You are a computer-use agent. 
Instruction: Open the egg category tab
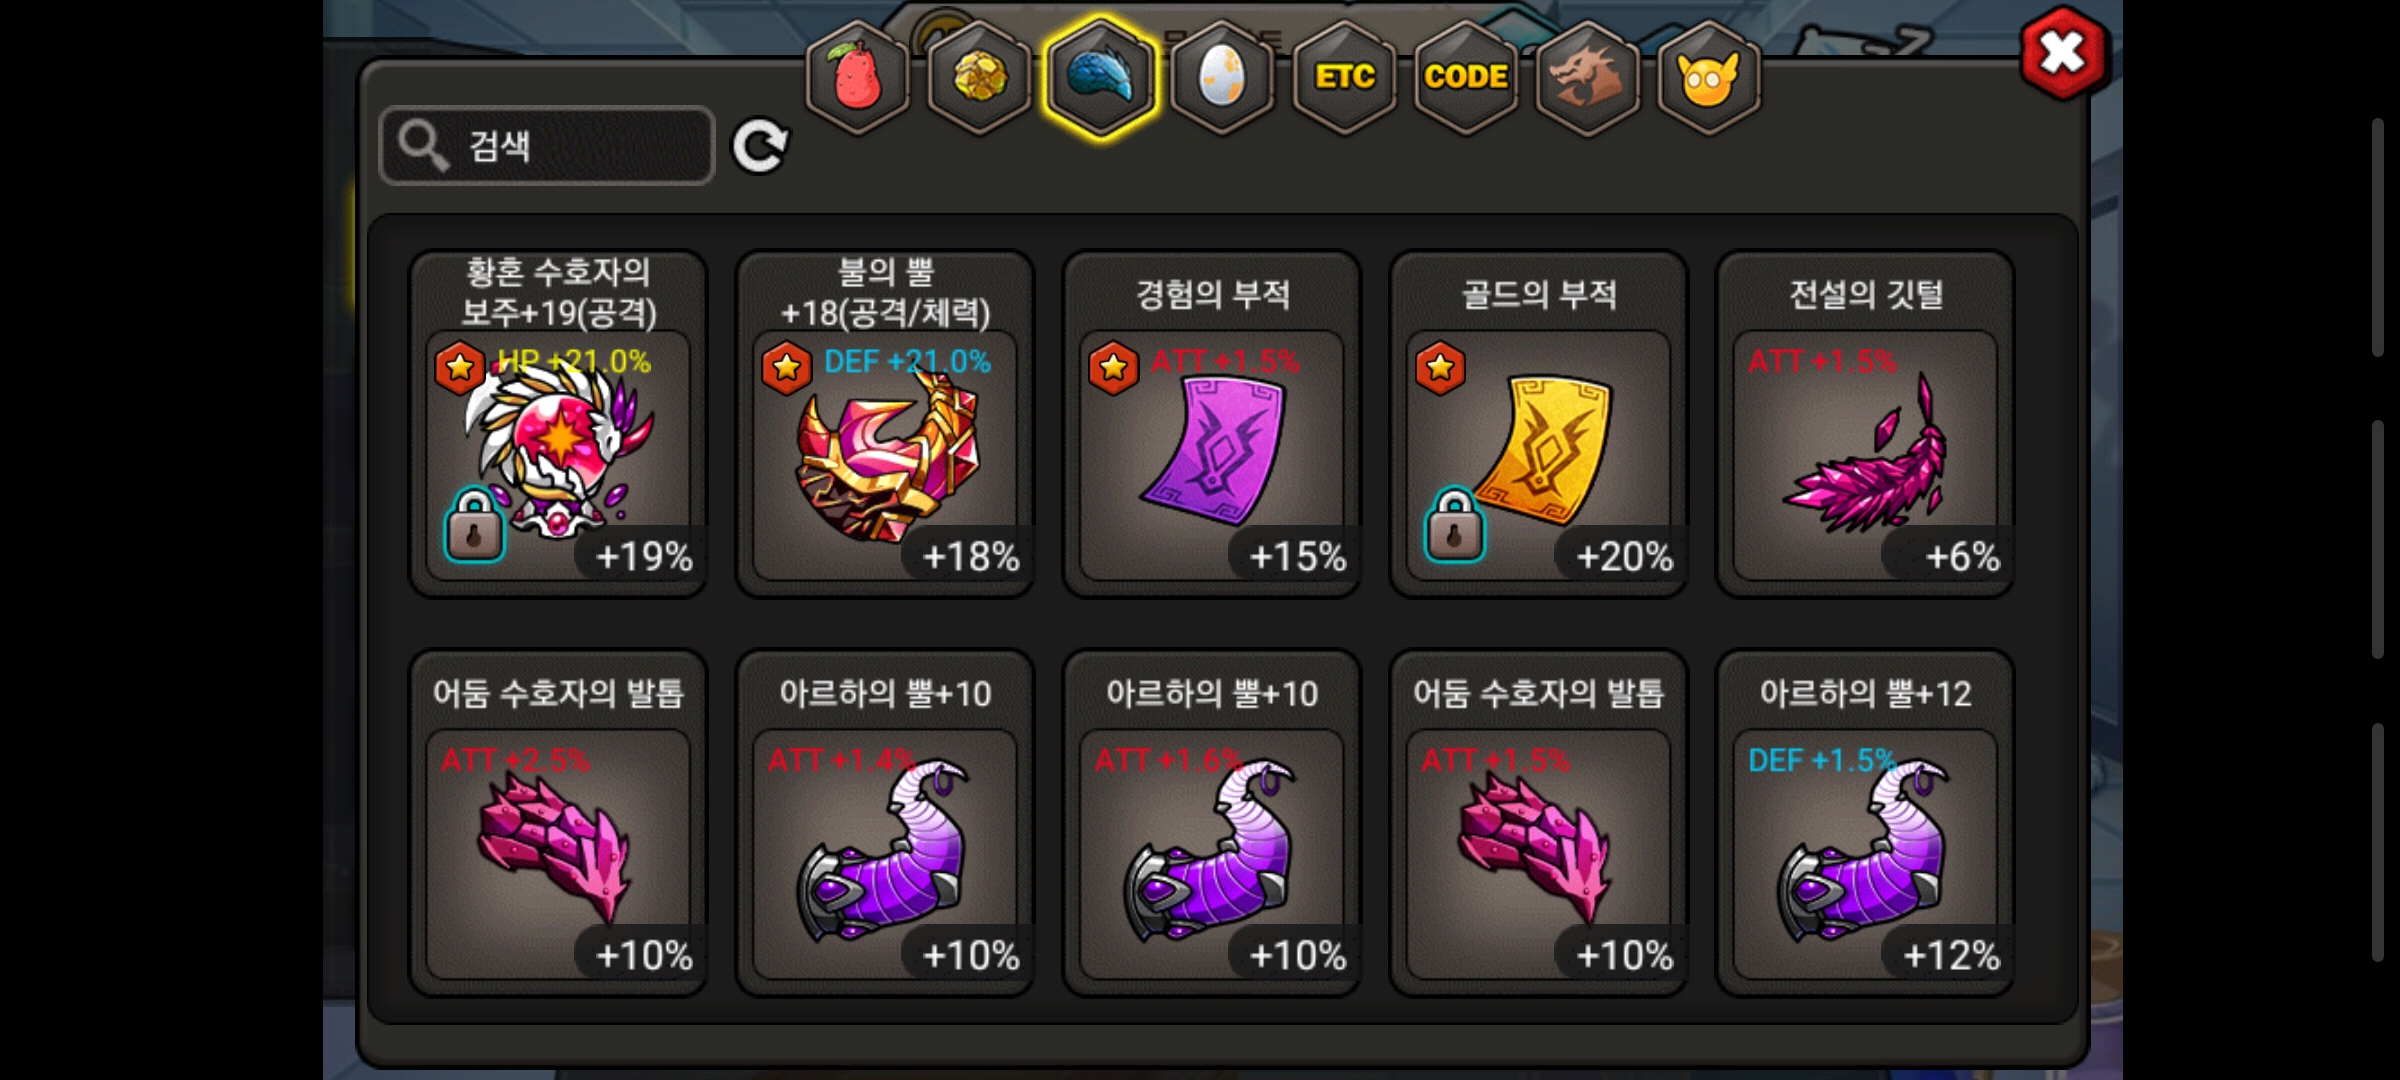click(1222, 77)
